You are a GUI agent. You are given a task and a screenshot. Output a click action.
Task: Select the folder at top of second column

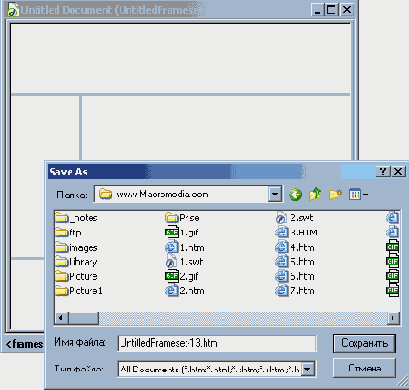[182, 218]
